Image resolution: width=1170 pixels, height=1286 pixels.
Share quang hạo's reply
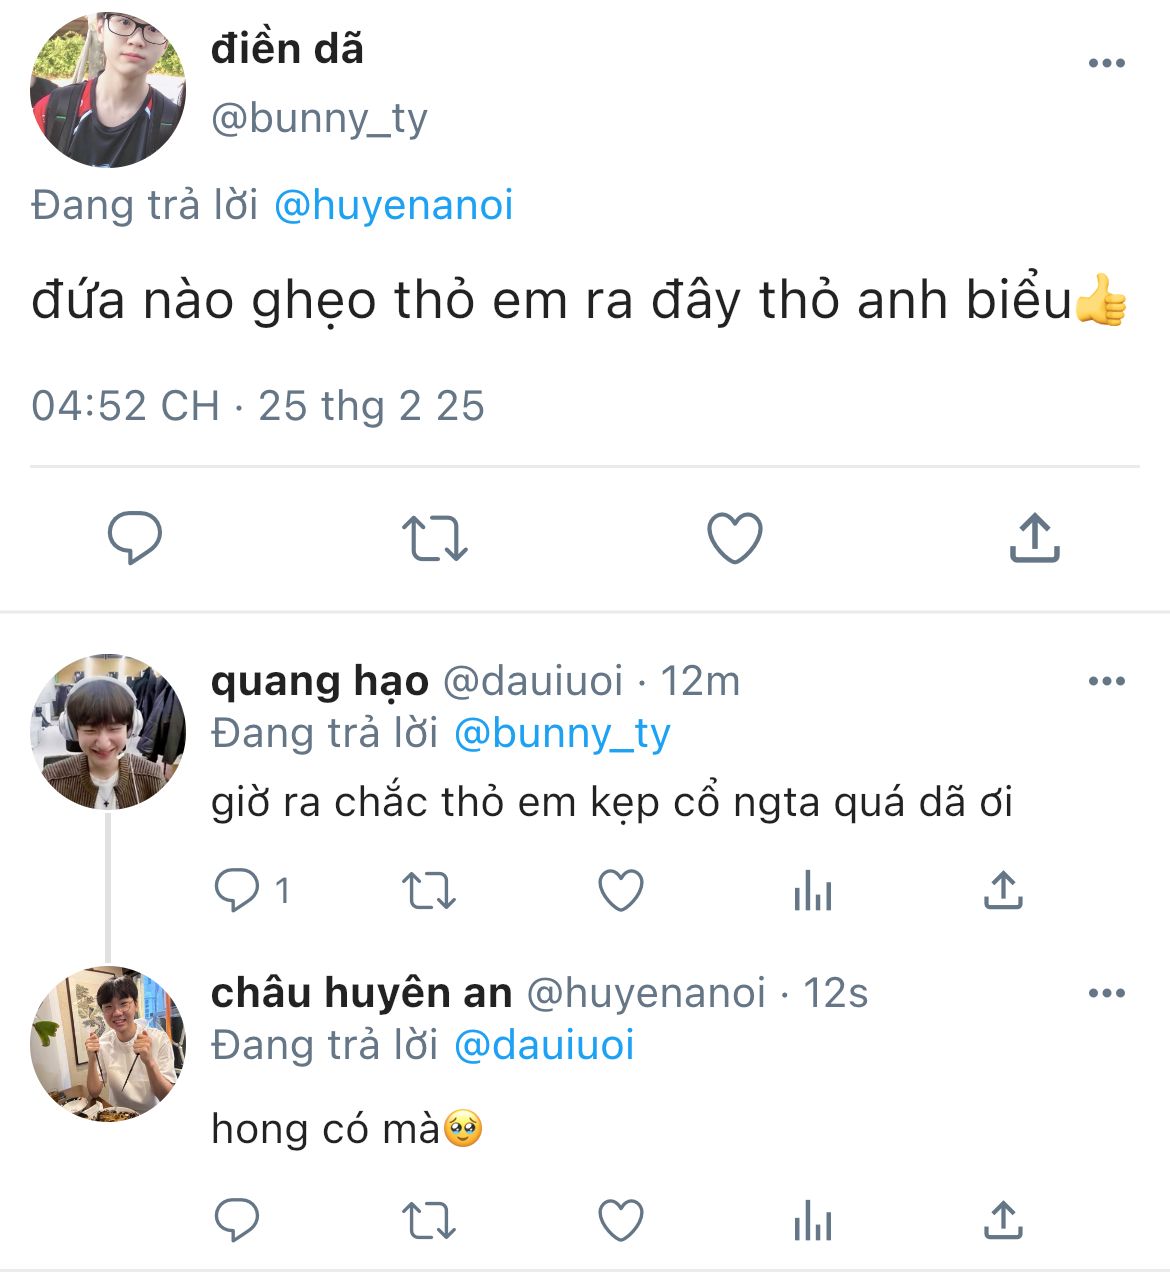point(1003,890)
